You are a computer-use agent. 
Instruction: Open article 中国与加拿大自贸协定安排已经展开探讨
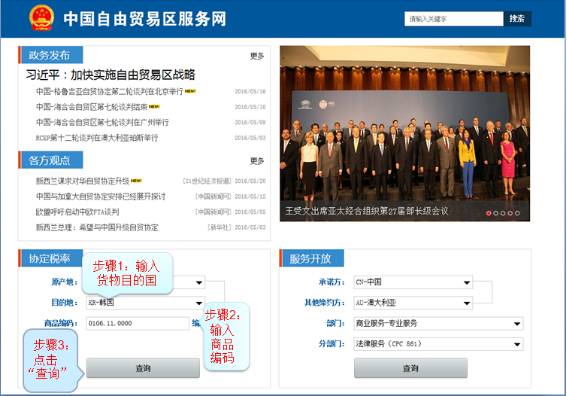[101, 196]
